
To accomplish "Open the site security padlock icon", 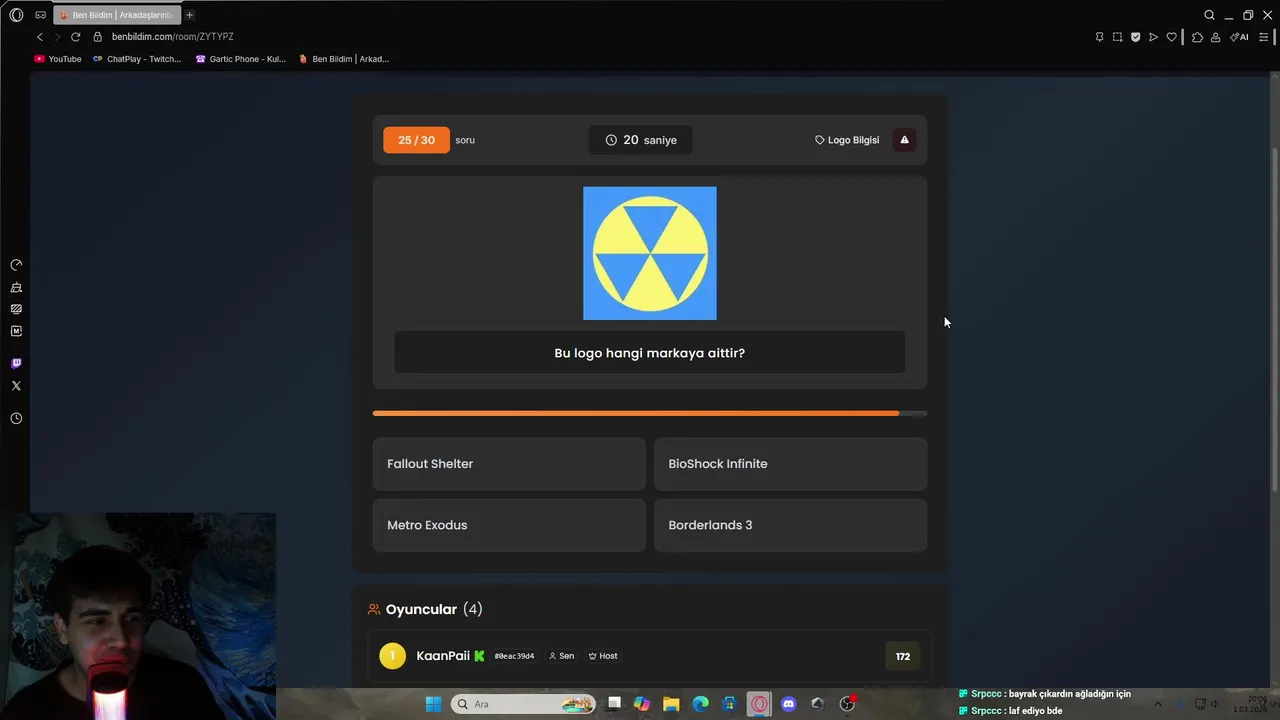I will point(98,37).
